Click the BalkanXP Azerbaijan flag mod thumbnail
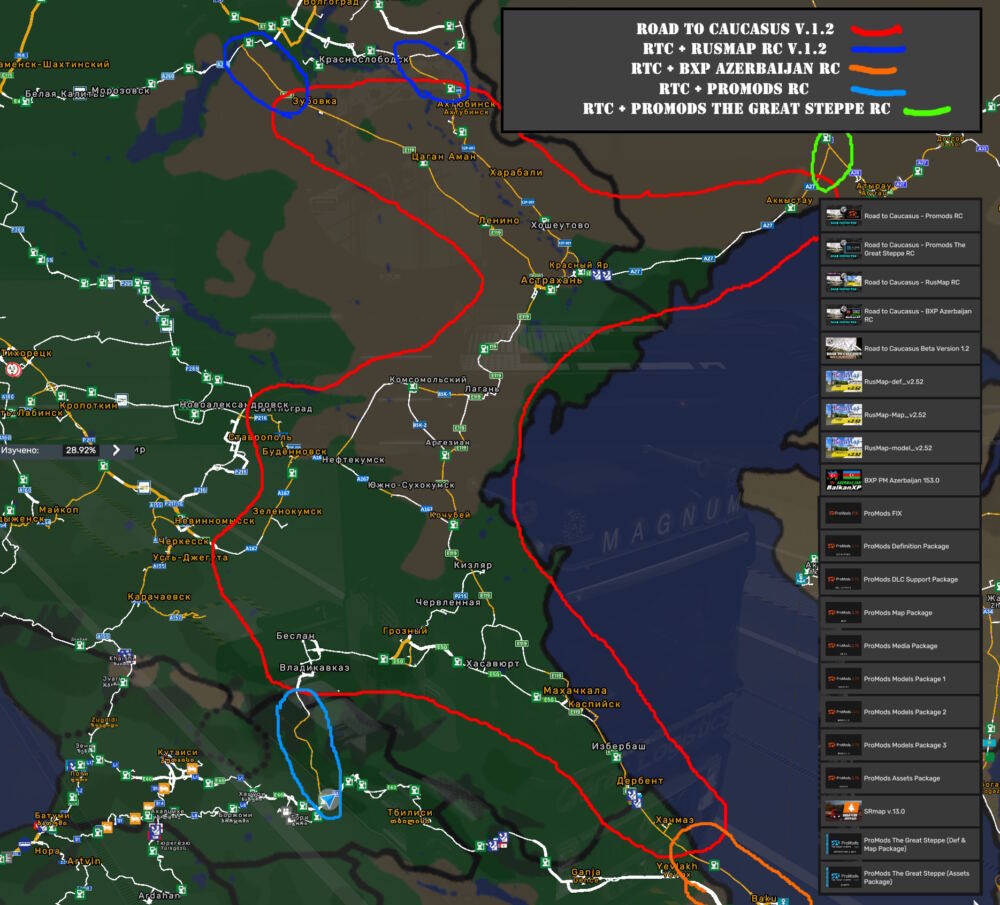This screenshot has height=905, width=1000. (841, 480)
